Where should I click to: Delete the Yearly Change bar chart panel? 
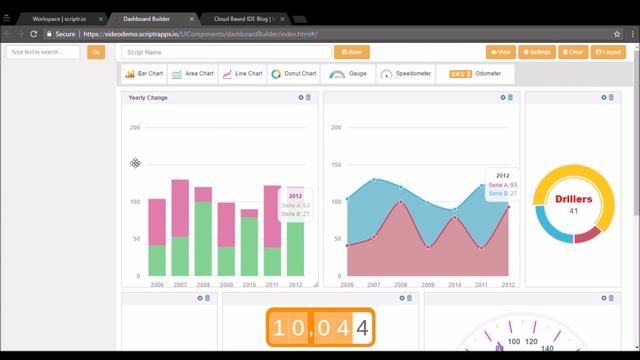[309, 98]
